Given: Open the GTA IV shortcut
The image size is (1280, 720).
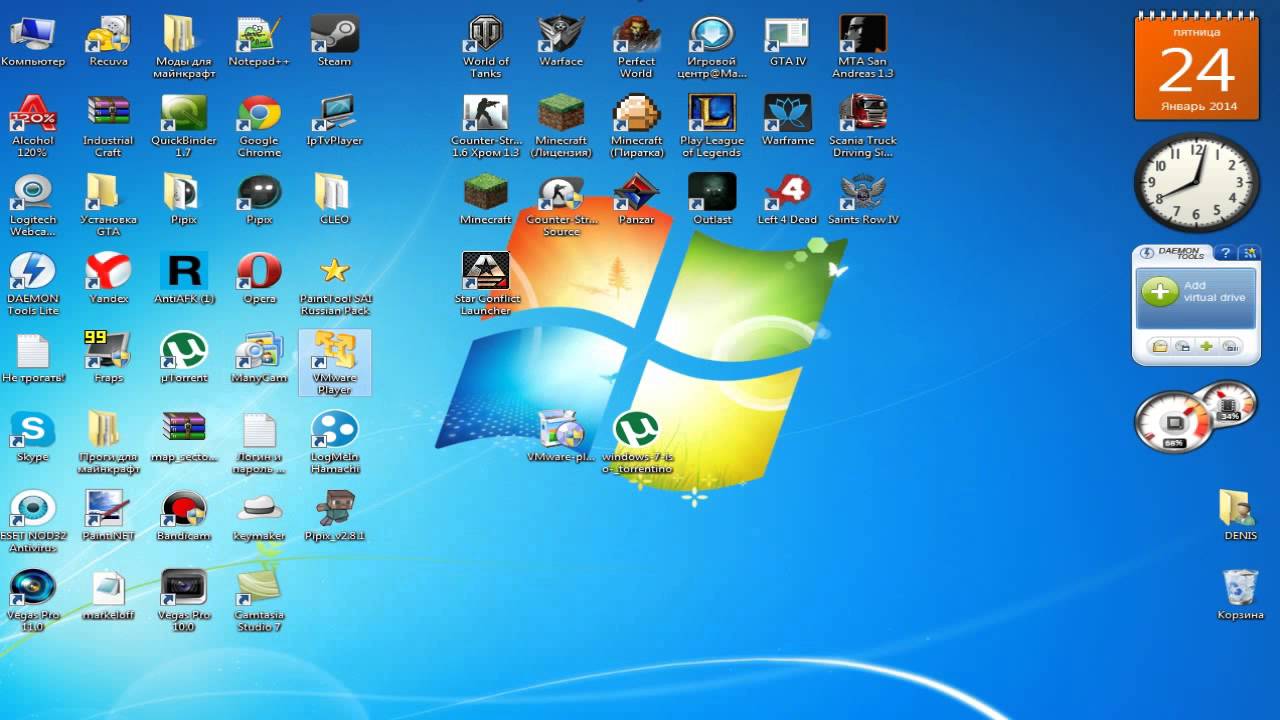Looking at the screenshot, I should click(x=787, y=42).
